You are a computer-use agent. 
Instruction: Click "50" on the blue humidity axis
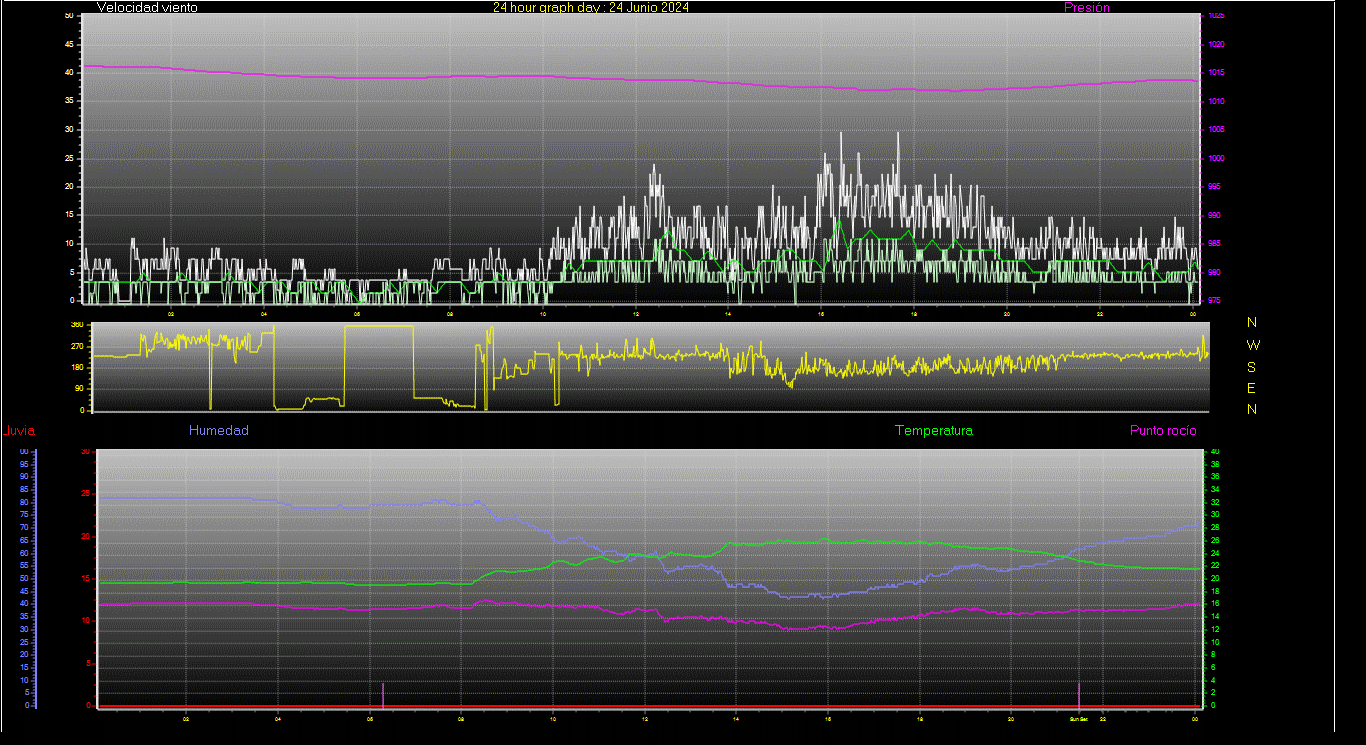tap(24, 578)
